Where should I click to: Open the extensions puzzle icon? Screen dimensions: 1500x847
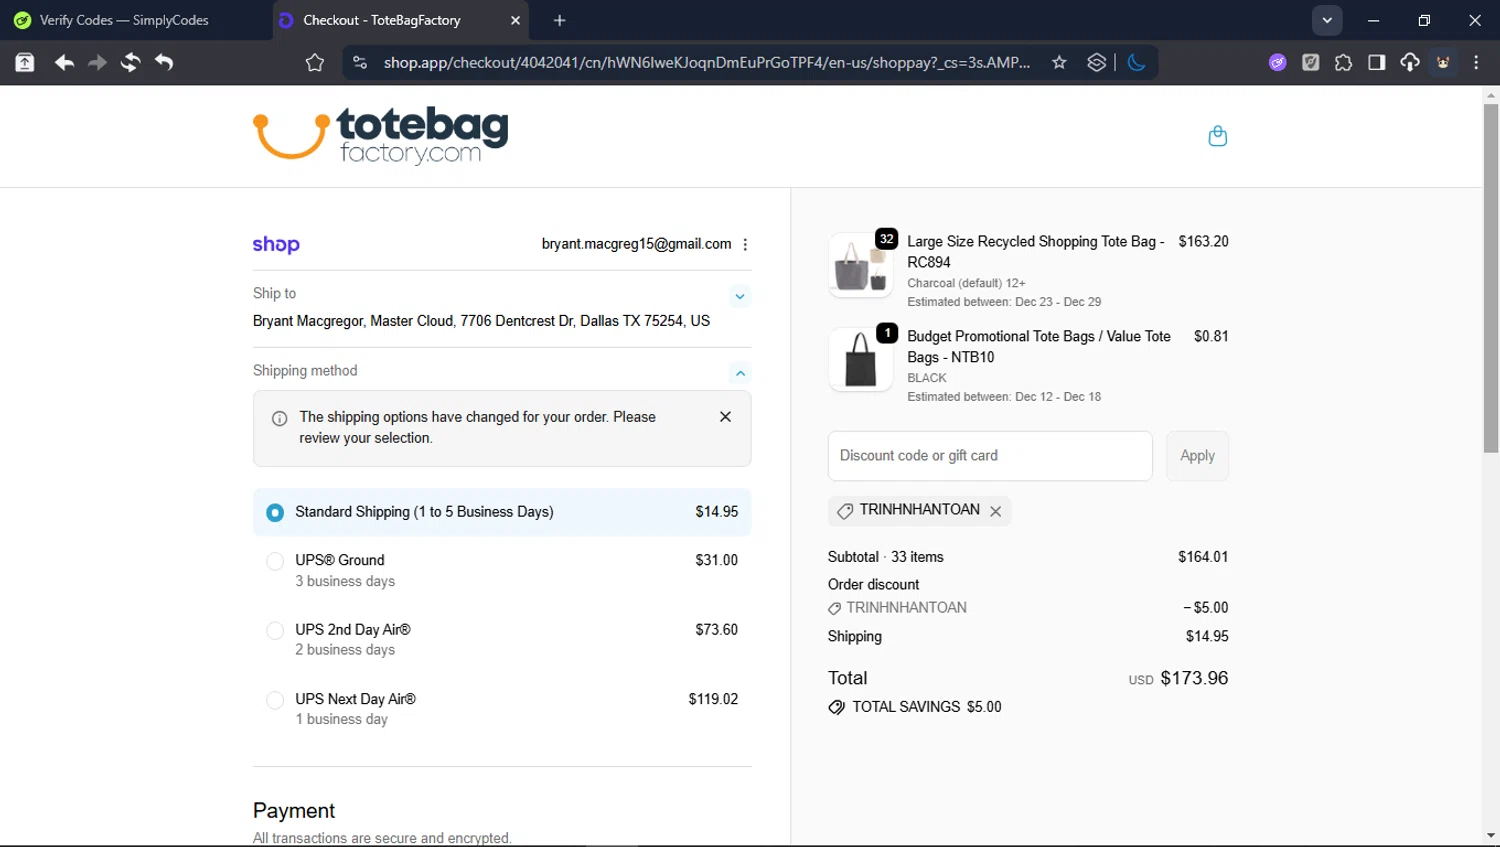click(x=1344, y=63)
